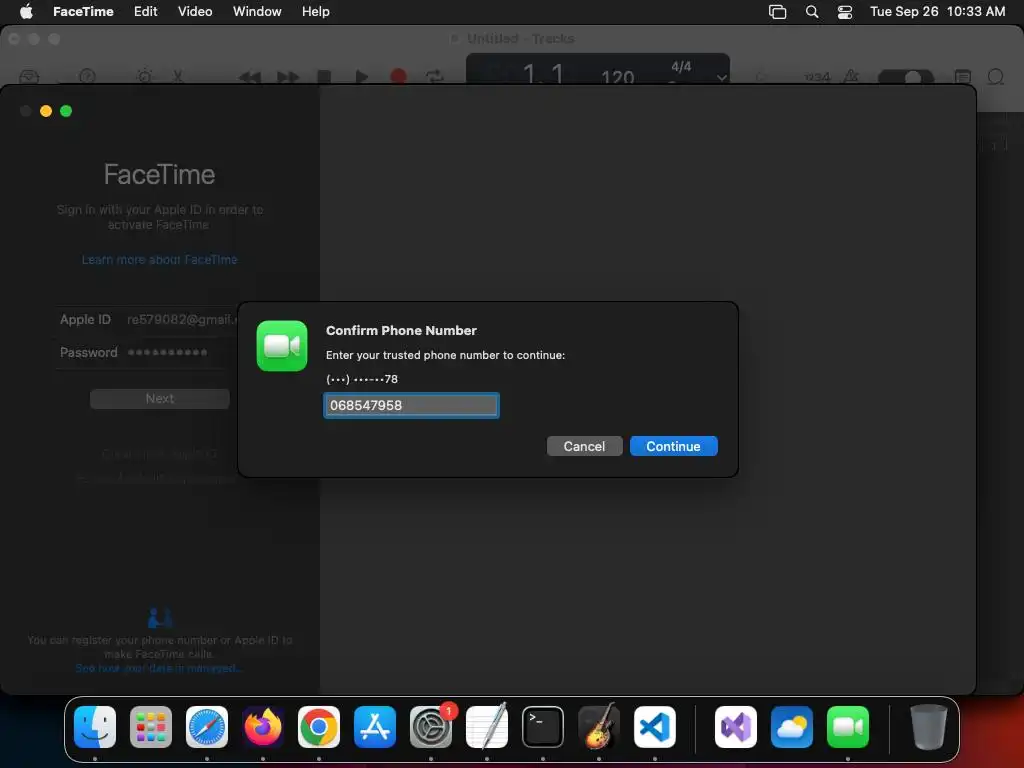Open the Learn more about FaceTime link
The height and width of the screenshot is (768, 1024).
[159, 259]
